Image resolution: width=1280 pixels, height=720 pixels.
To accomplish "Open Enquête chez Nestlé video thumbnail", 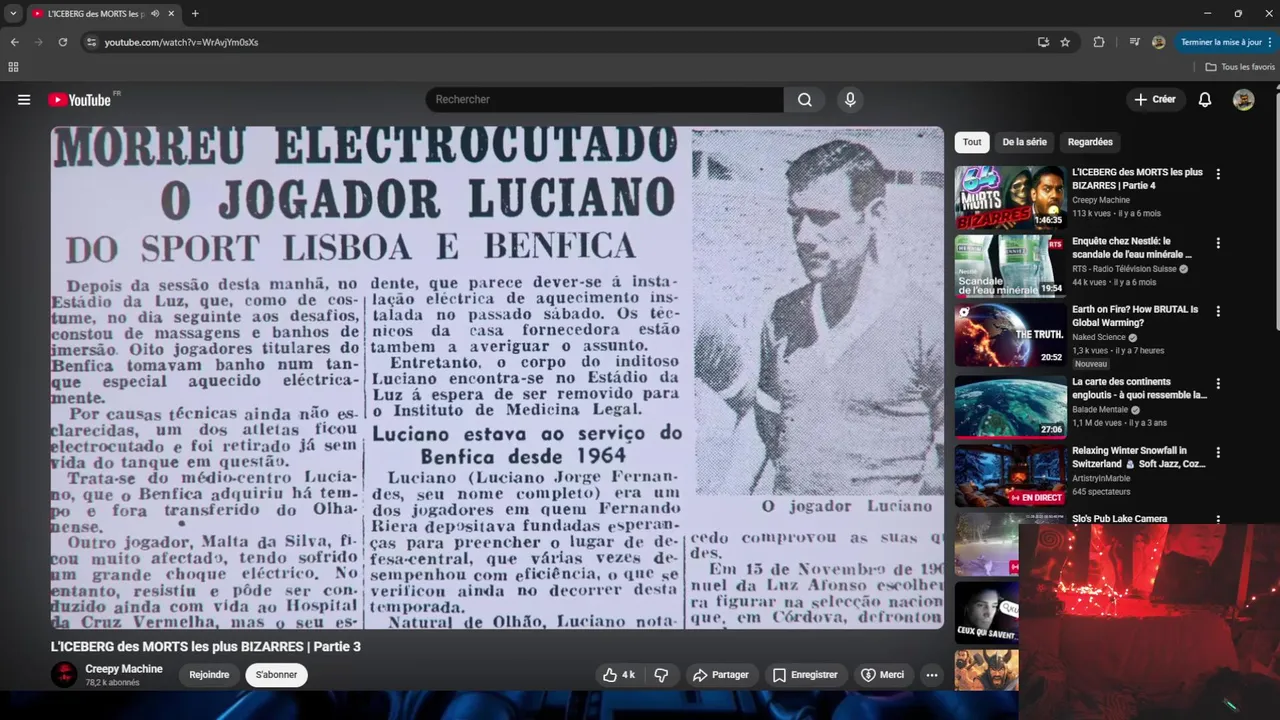I will pos(1010,266).
